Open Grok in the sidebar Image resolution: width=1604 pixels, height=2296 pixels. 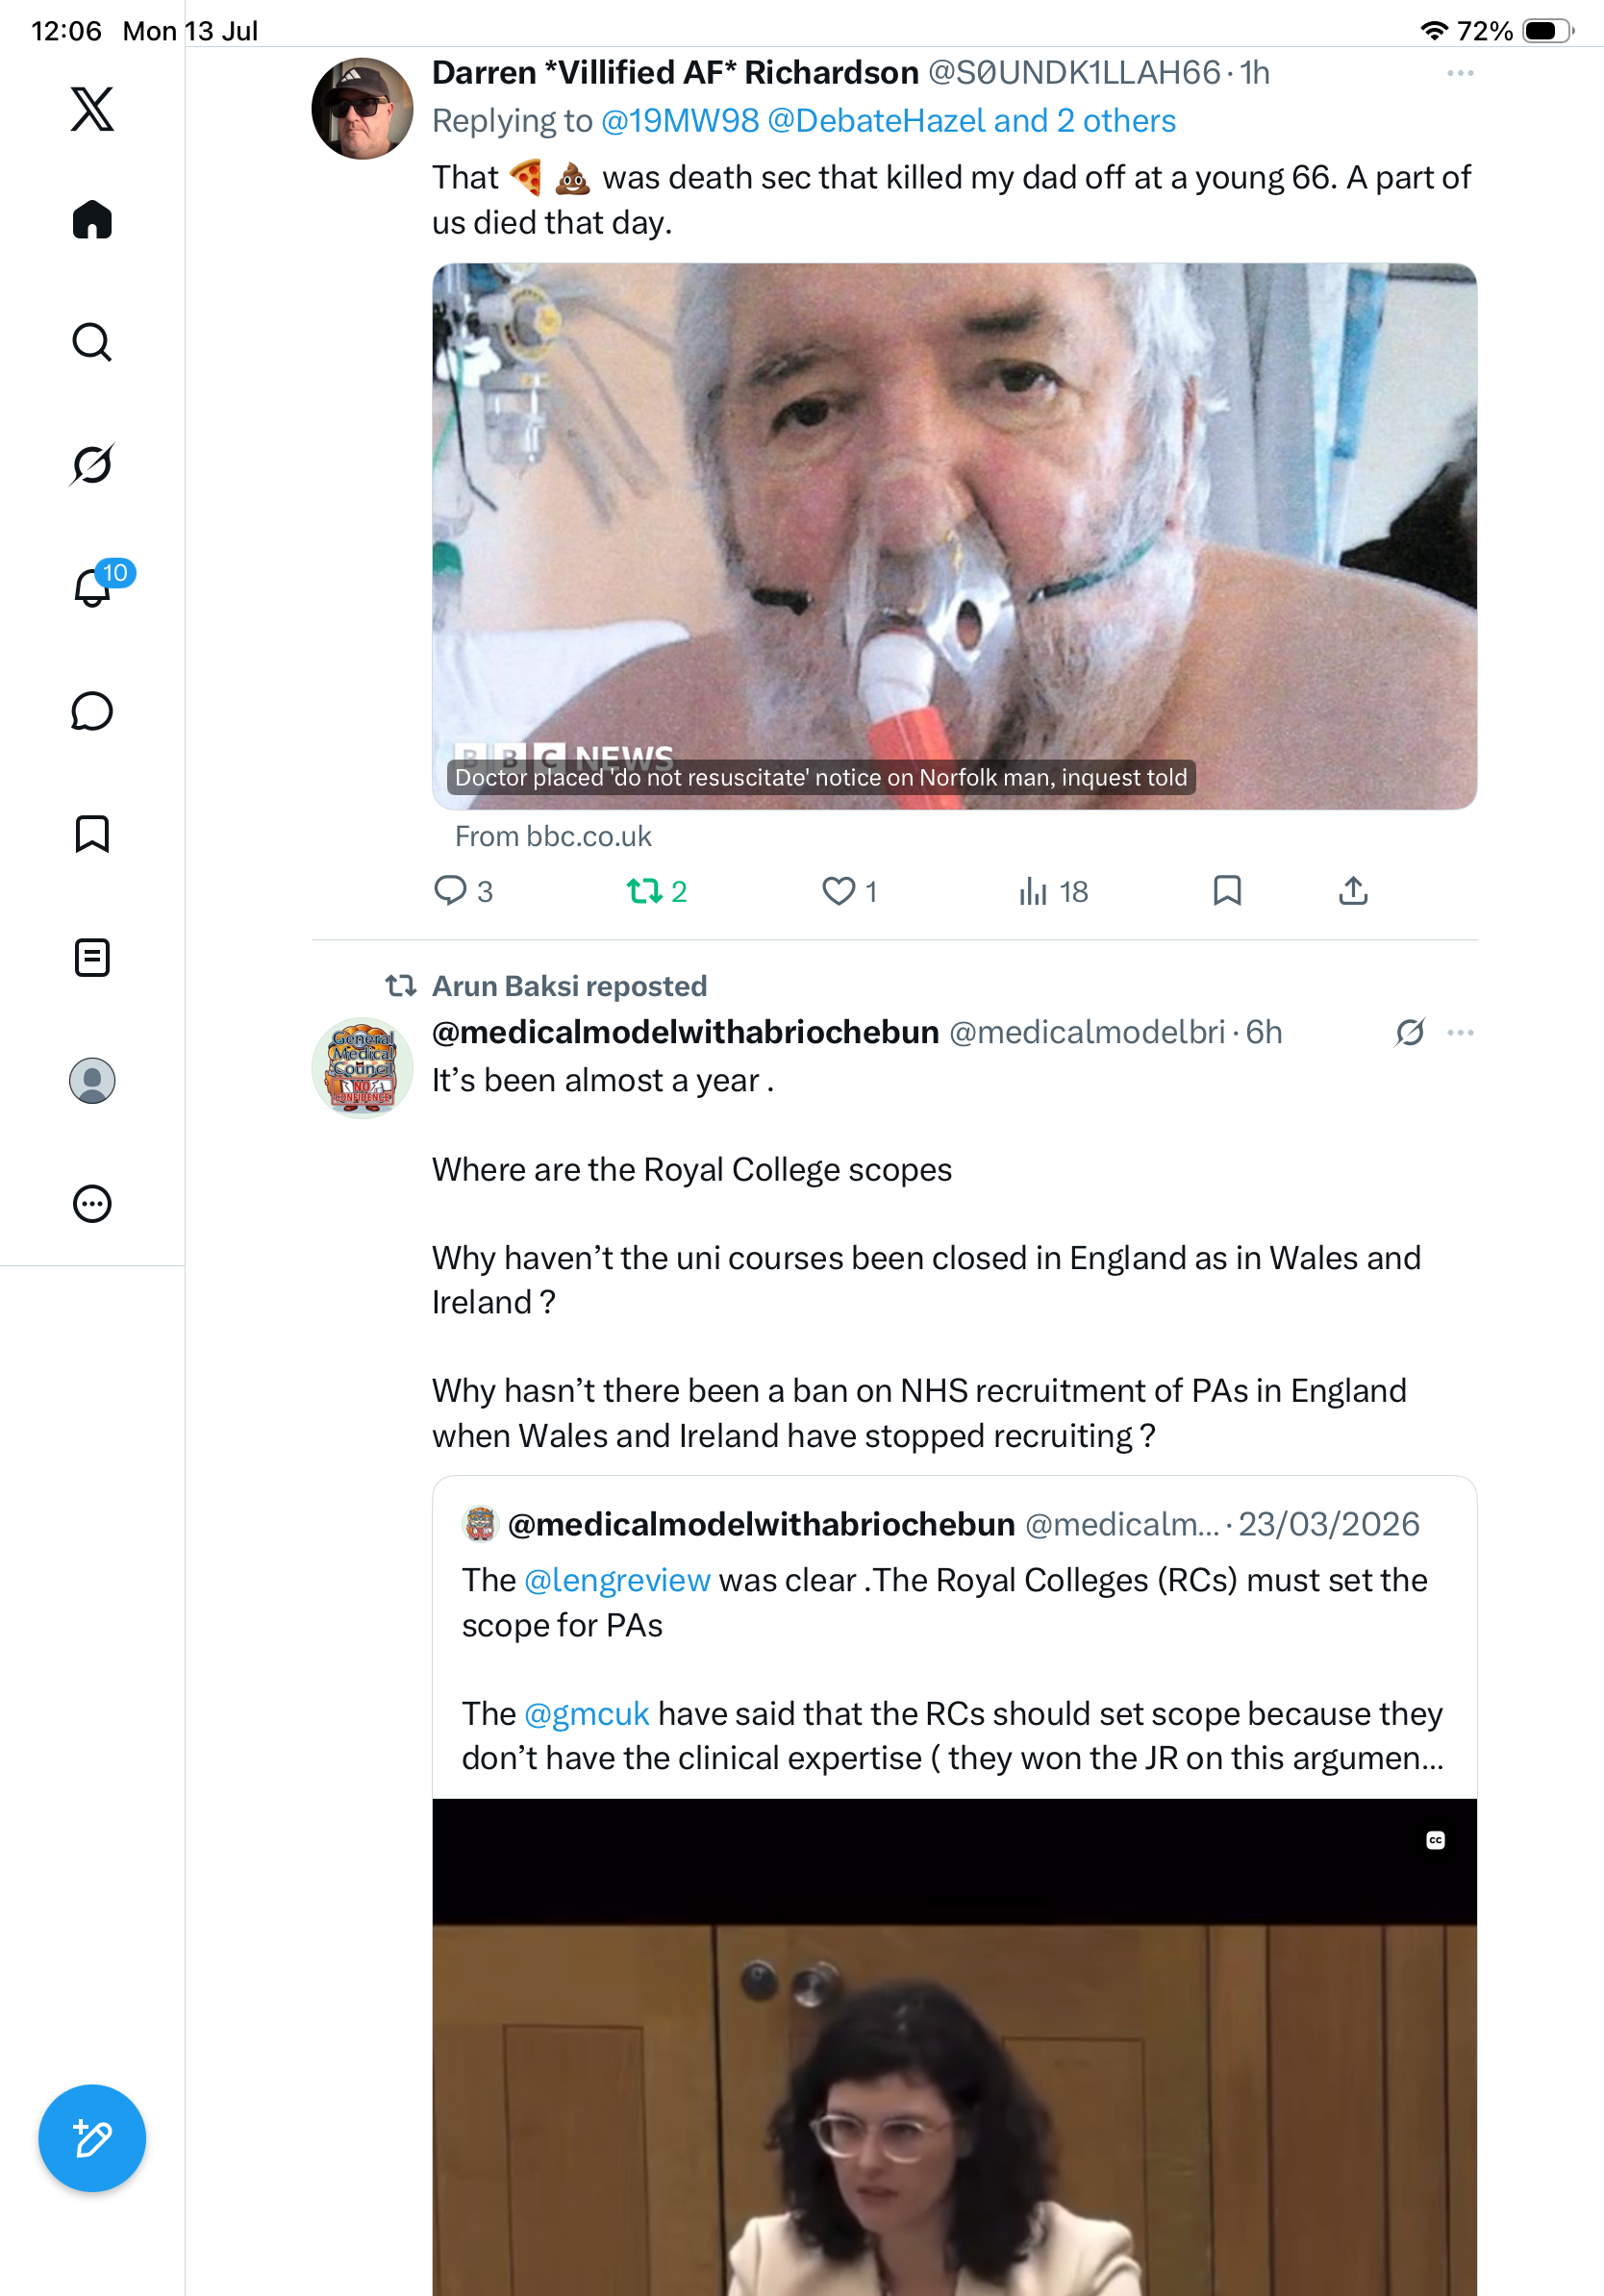pos(92,464)
